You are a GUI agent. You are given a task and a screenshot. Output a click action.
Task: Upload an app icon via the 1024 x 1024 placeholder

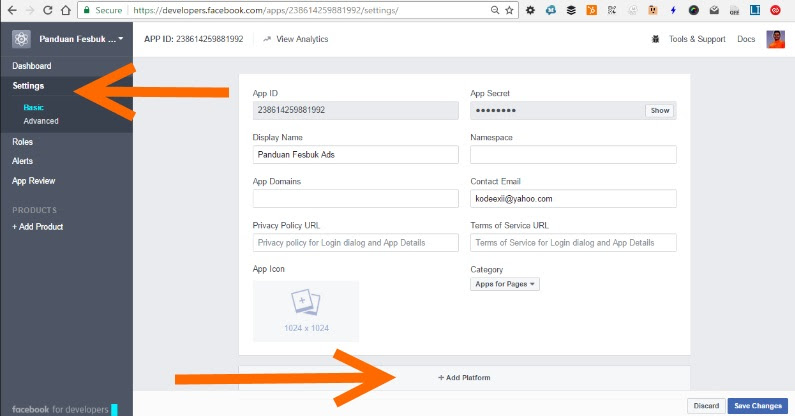[306, 311]
